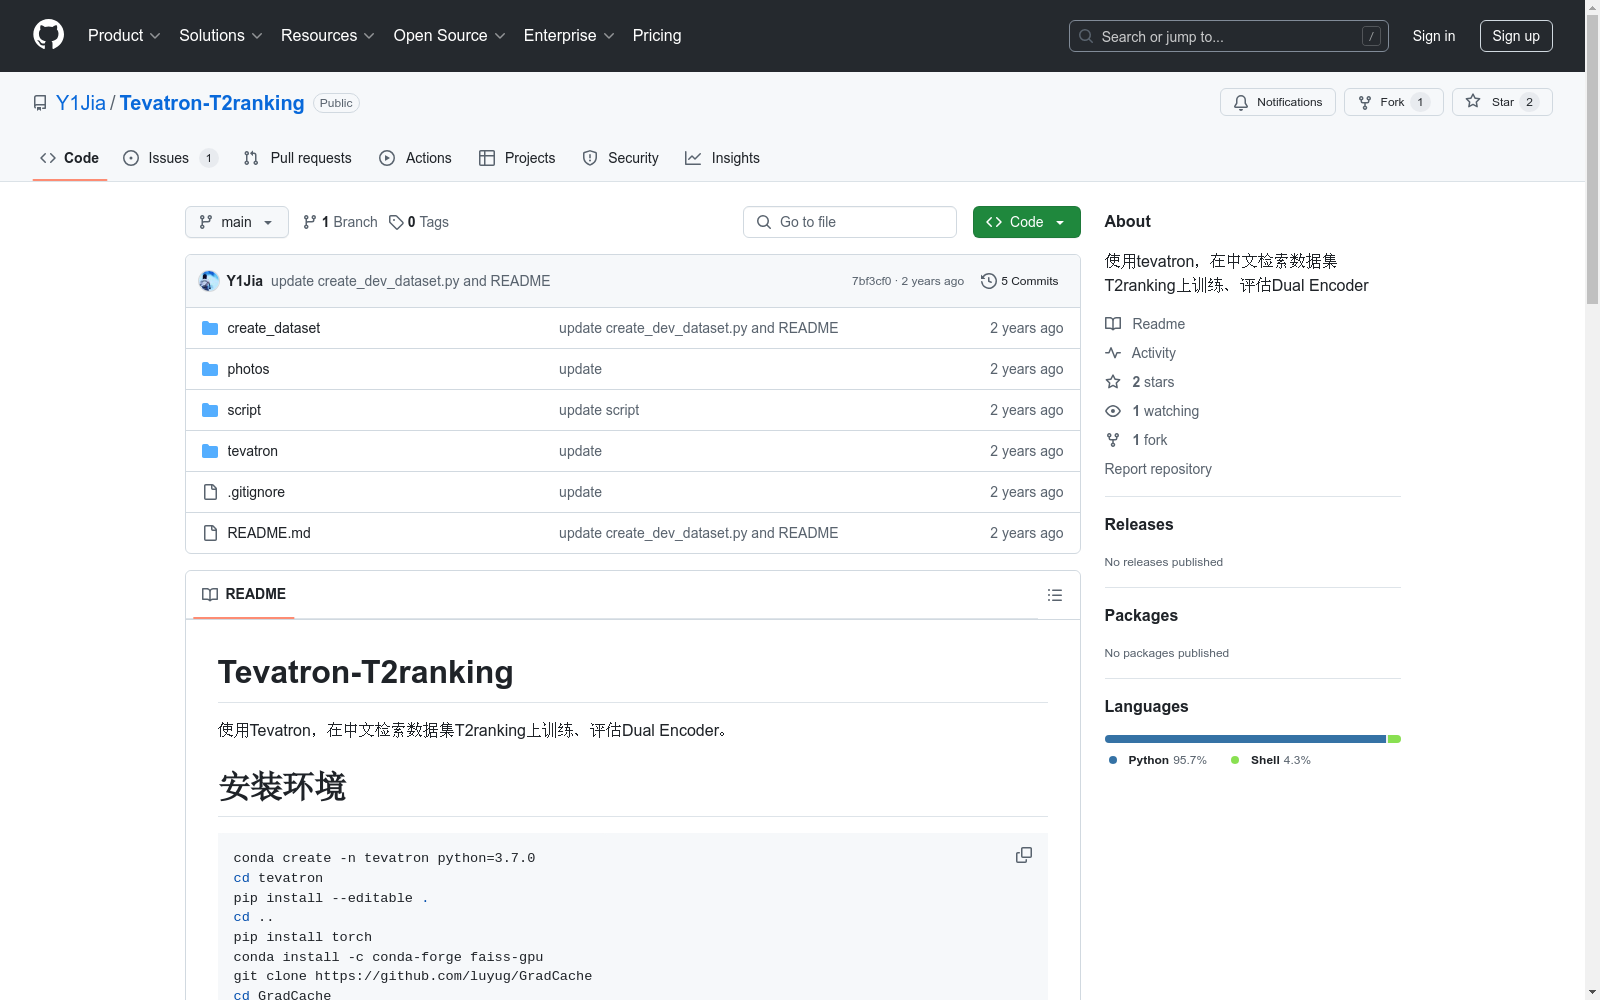Click the branch icon next to 1 Branch

pos(310,222)
